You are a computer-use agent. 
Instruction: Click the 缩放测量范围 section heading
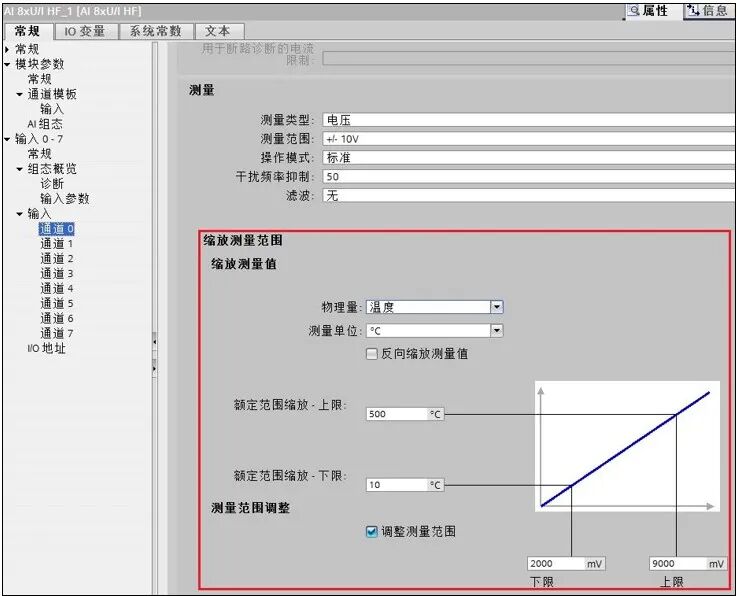click(243, 241)
